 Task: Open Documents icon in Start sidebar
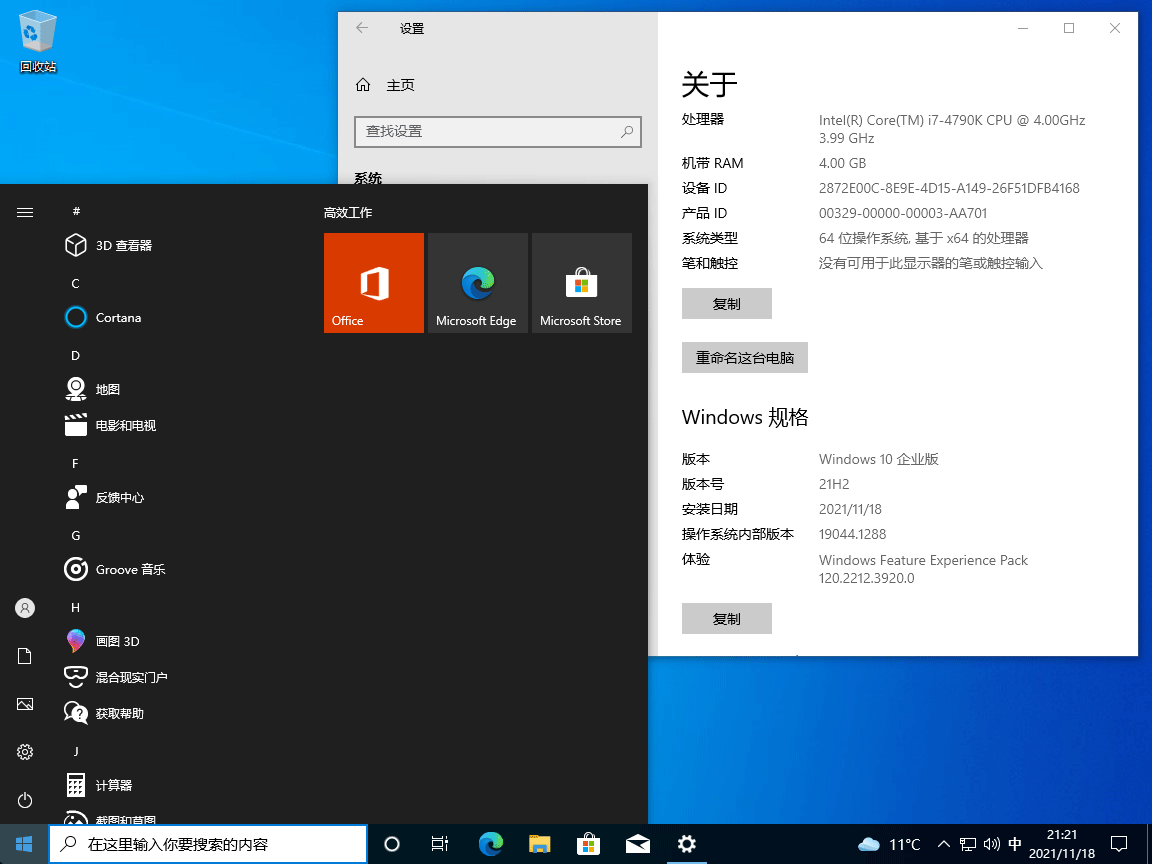(25, 656)
